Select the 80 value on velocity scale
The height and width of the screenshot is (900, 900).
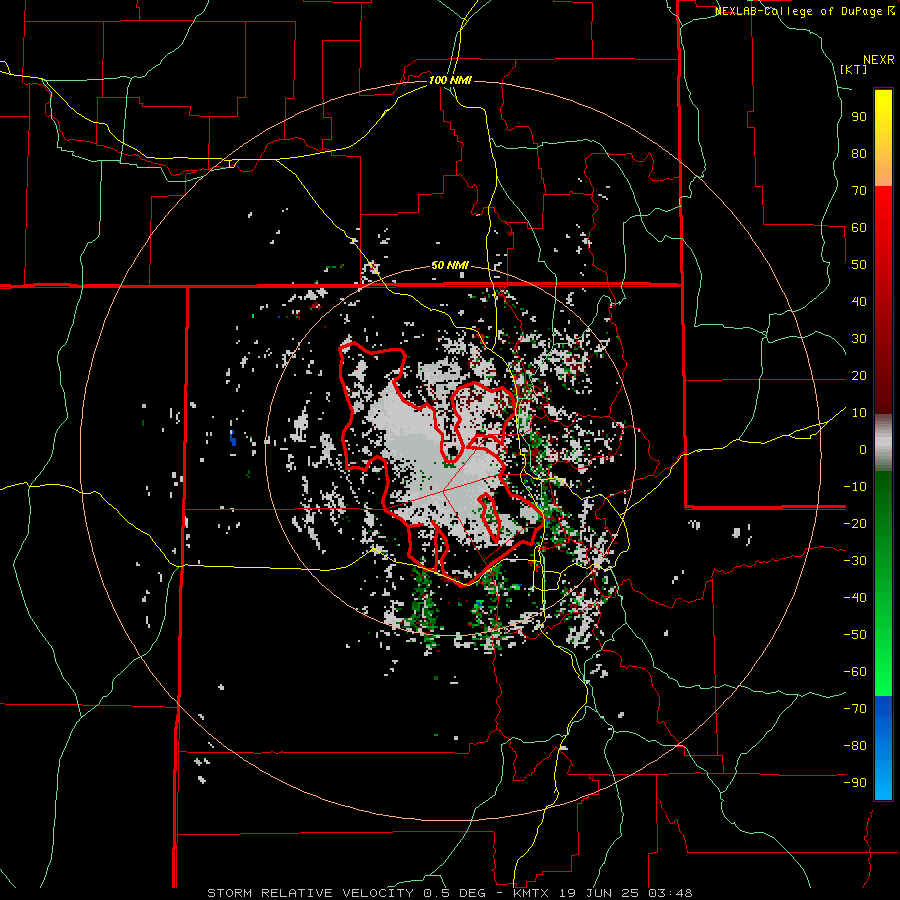click(859, 154)
